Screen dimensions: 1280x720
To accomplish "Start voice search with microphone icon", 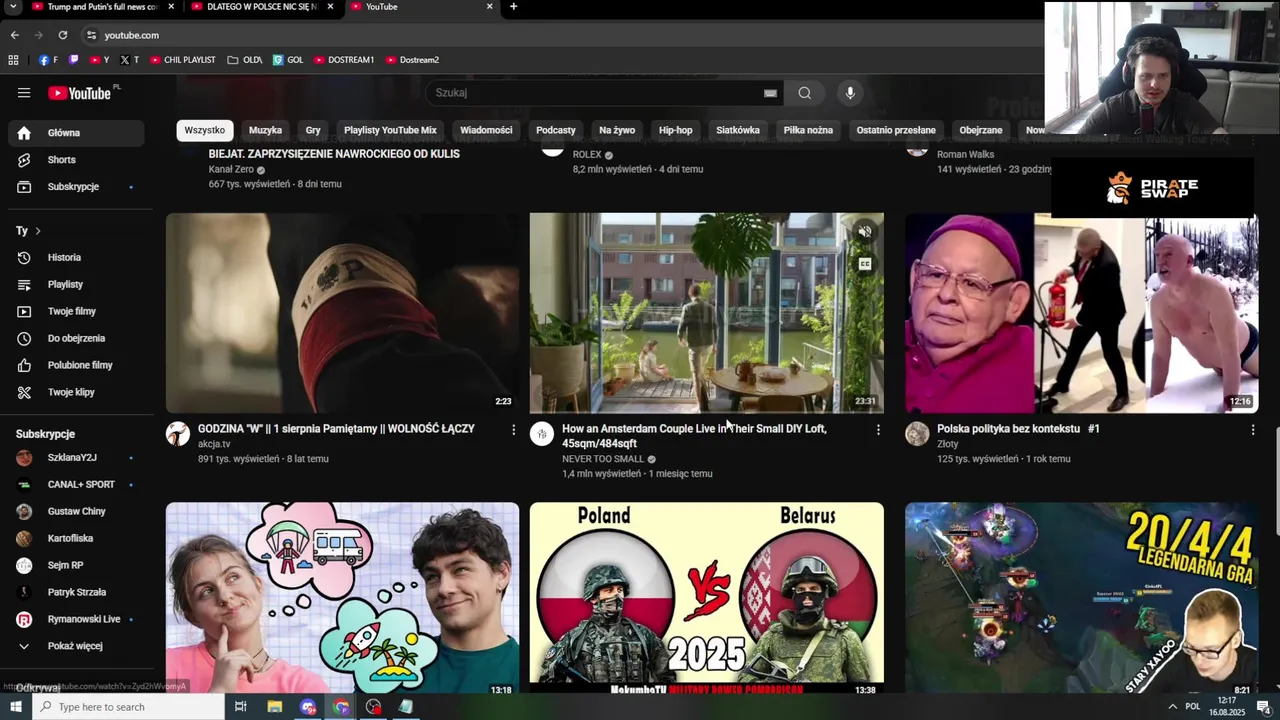I will click(850, 93).
